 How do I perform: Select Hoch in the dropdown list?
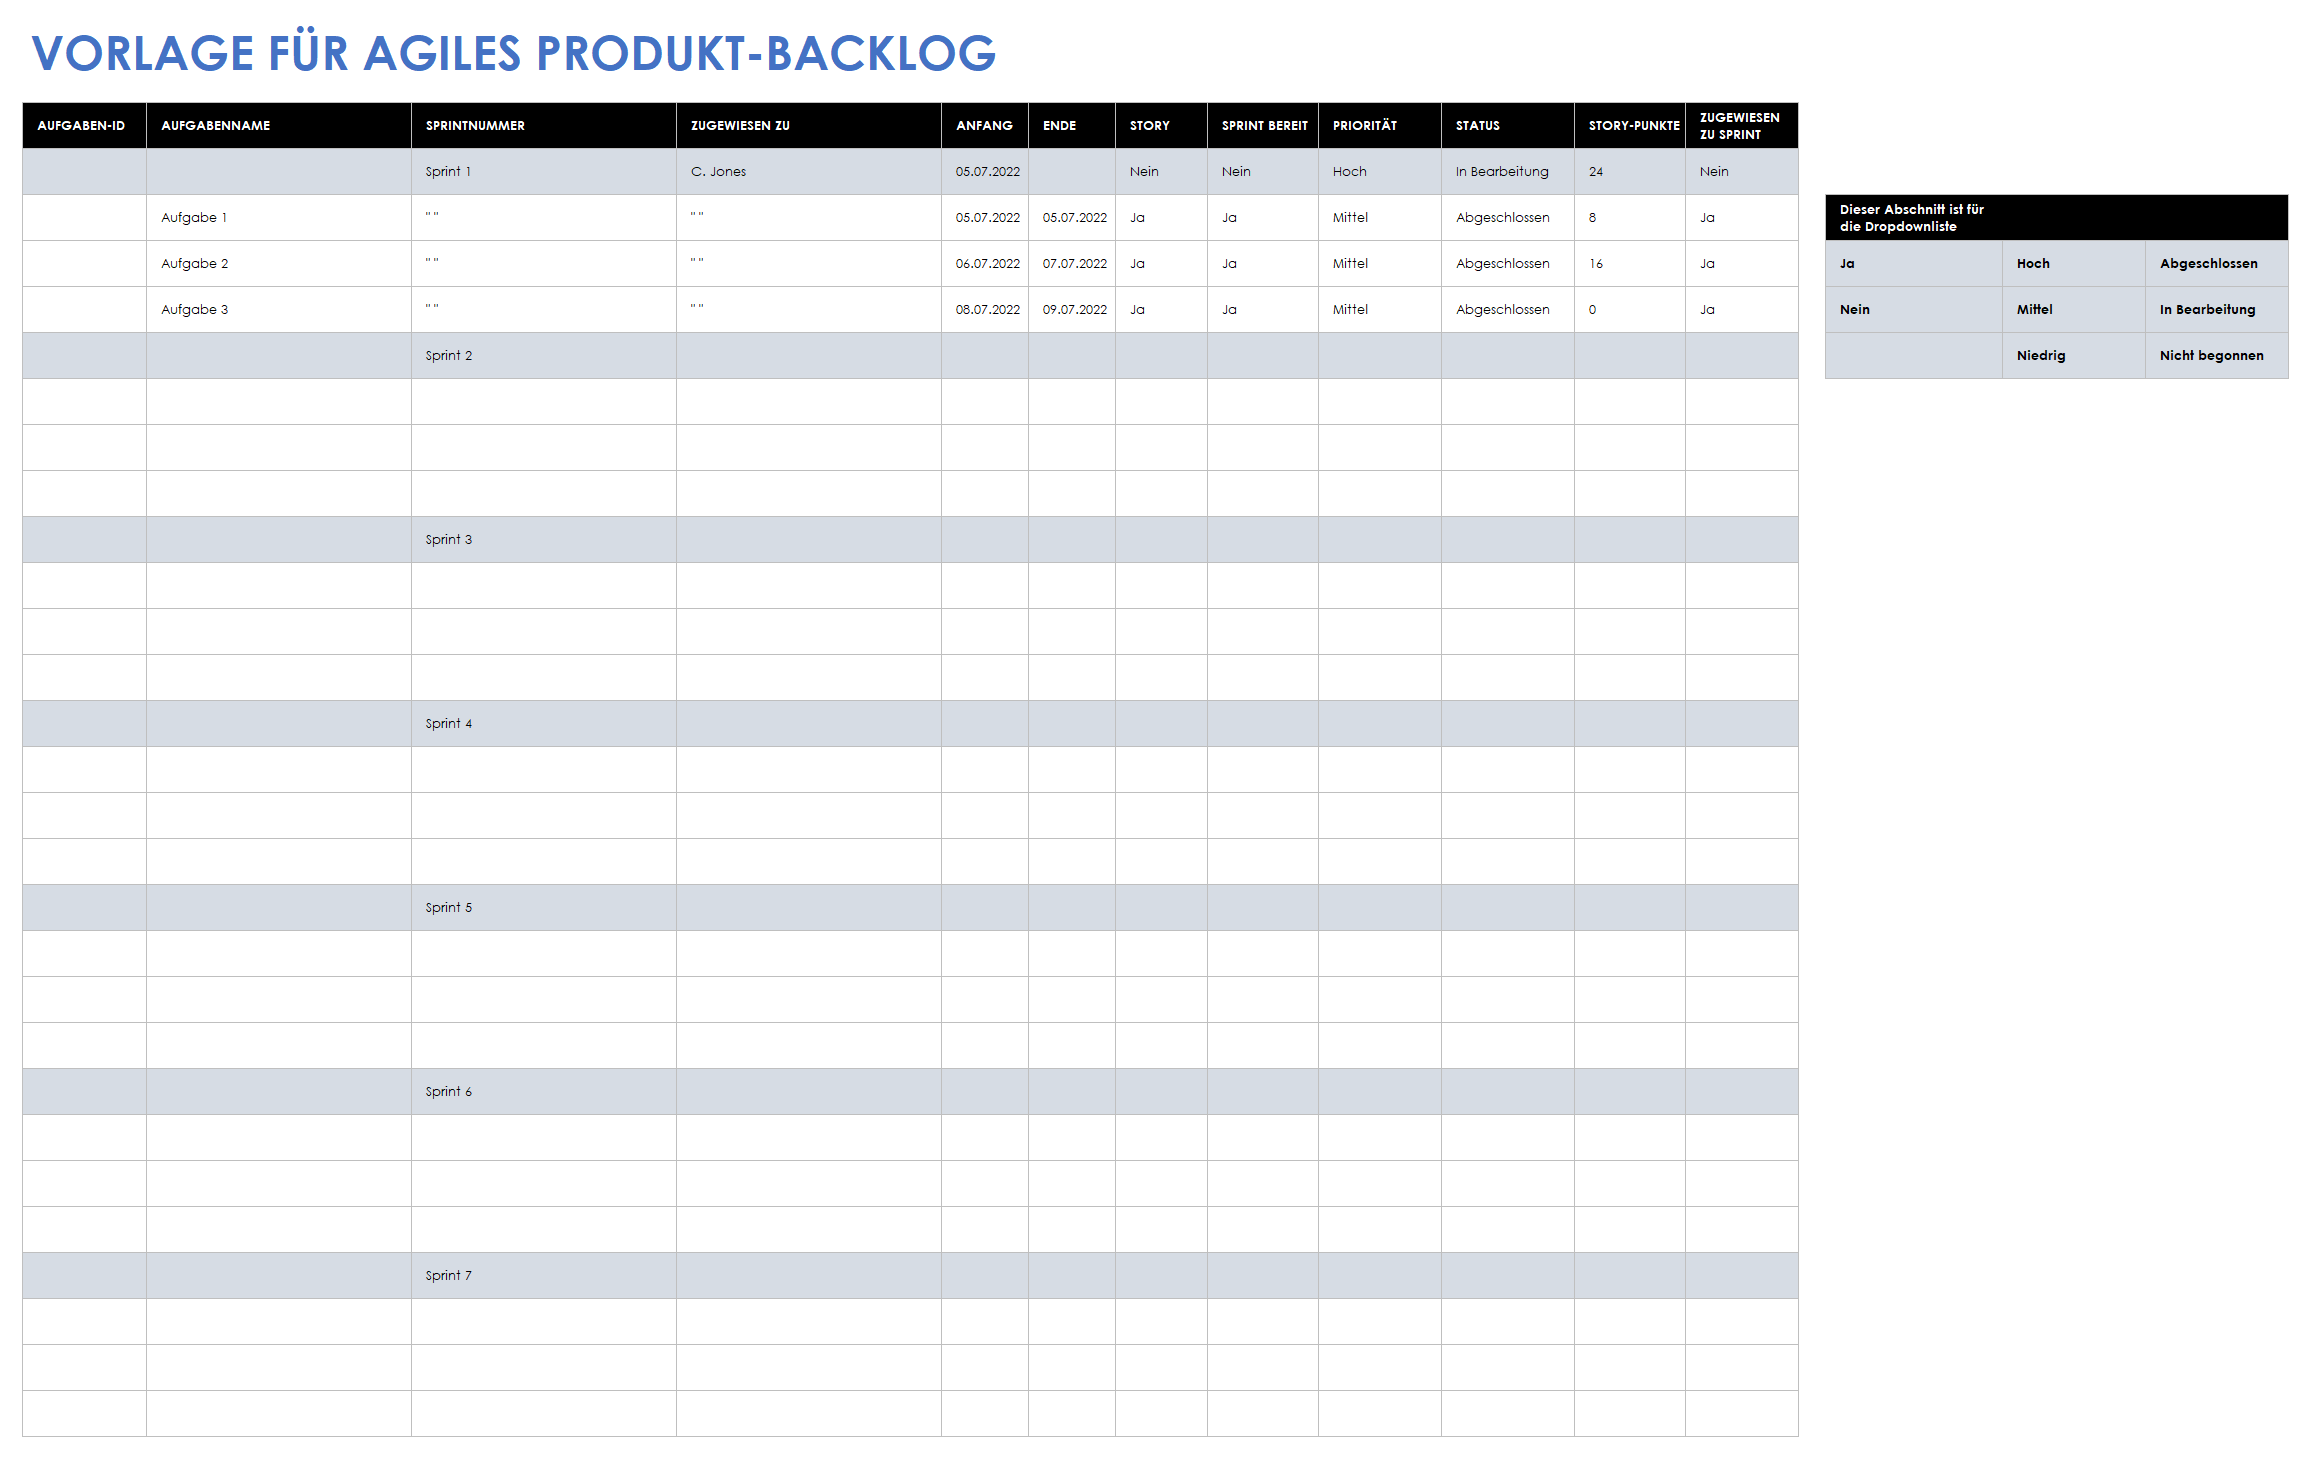pyautogui.click(x=2074, y=263)
